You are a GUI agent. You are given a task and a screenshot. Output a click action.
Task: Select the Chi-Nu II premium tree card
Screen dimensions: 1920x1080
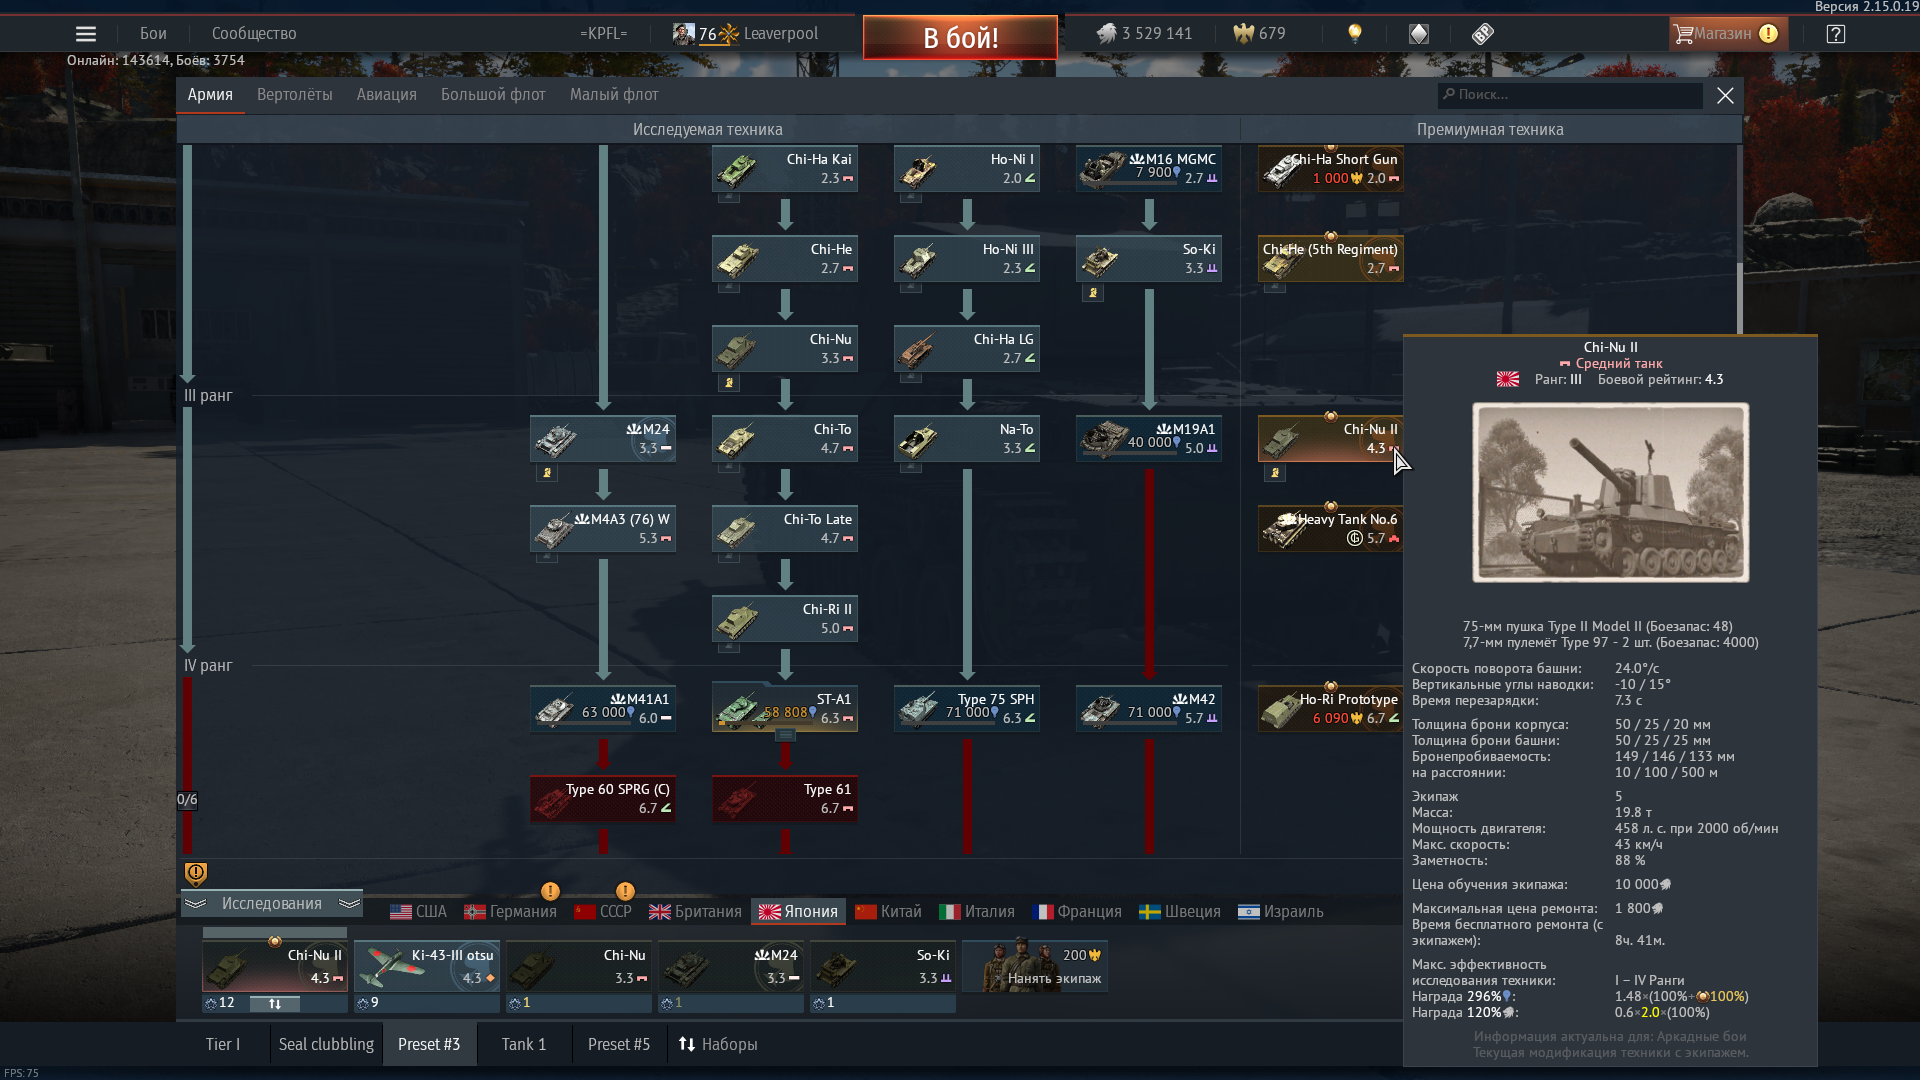(x=1331, y=439)
